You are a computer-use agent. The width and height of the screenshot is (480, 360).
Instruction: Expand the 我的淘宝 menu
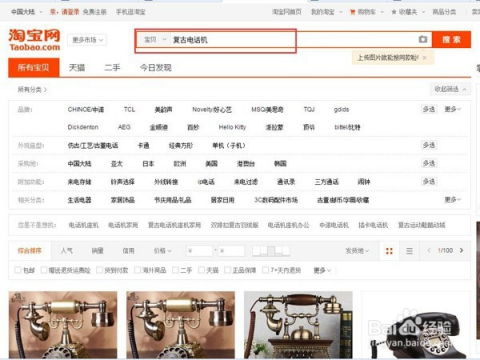pyautogui.click(x=326, y=12)
